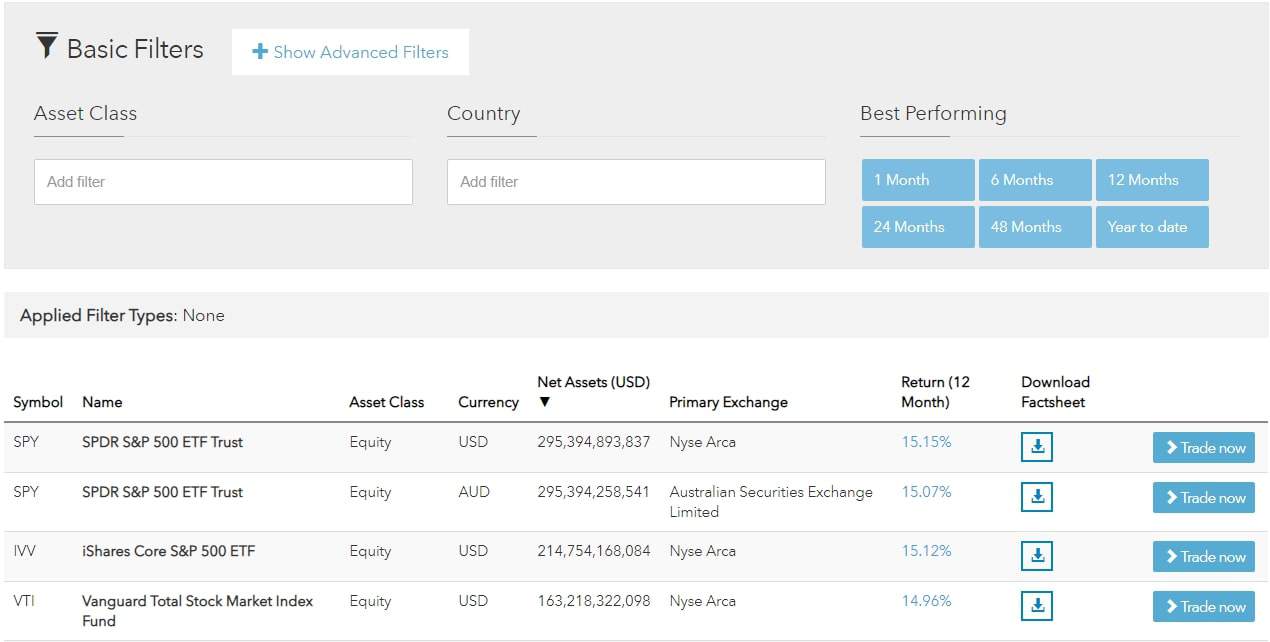Image resolution: width=1270 pixels, height=642 pixels.
Task: Click the Net Assets sort arrow
Action: click(x=544, y=402)
